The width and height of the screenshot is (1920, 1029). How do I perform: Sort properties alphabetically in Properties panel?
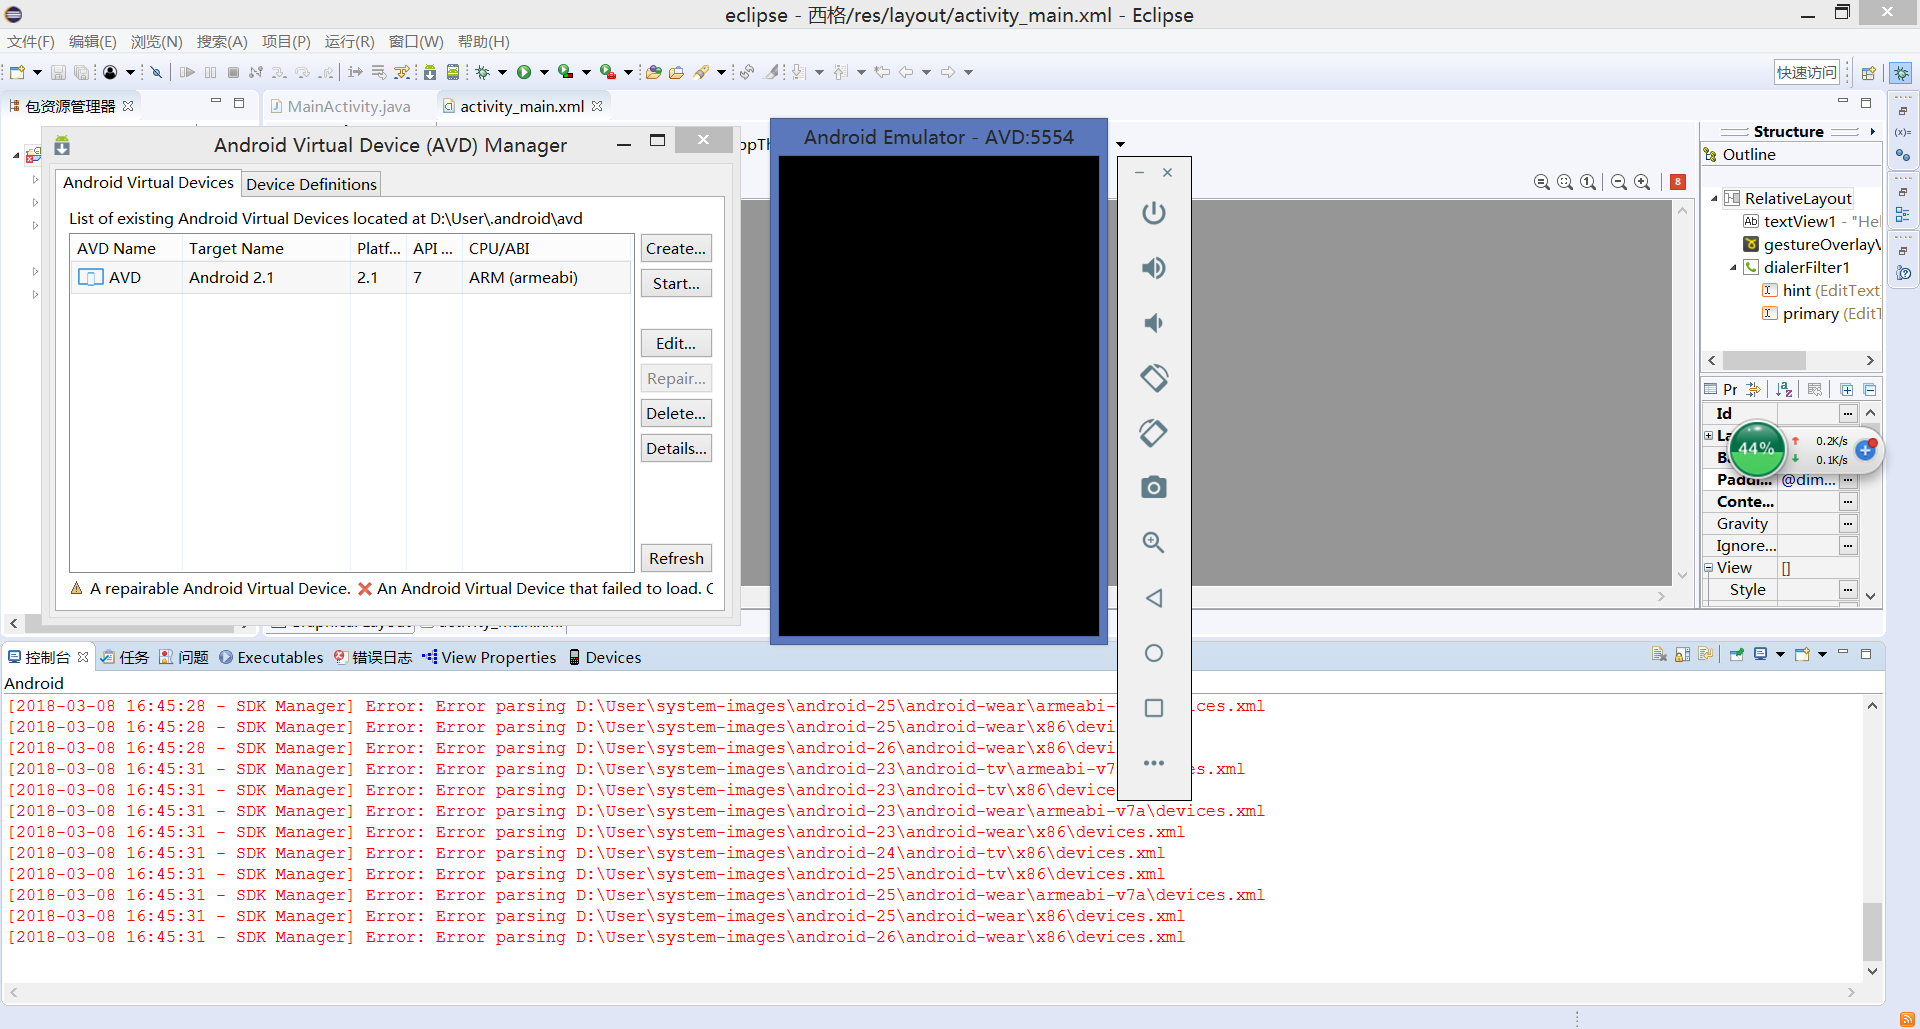coord(1784,389)
